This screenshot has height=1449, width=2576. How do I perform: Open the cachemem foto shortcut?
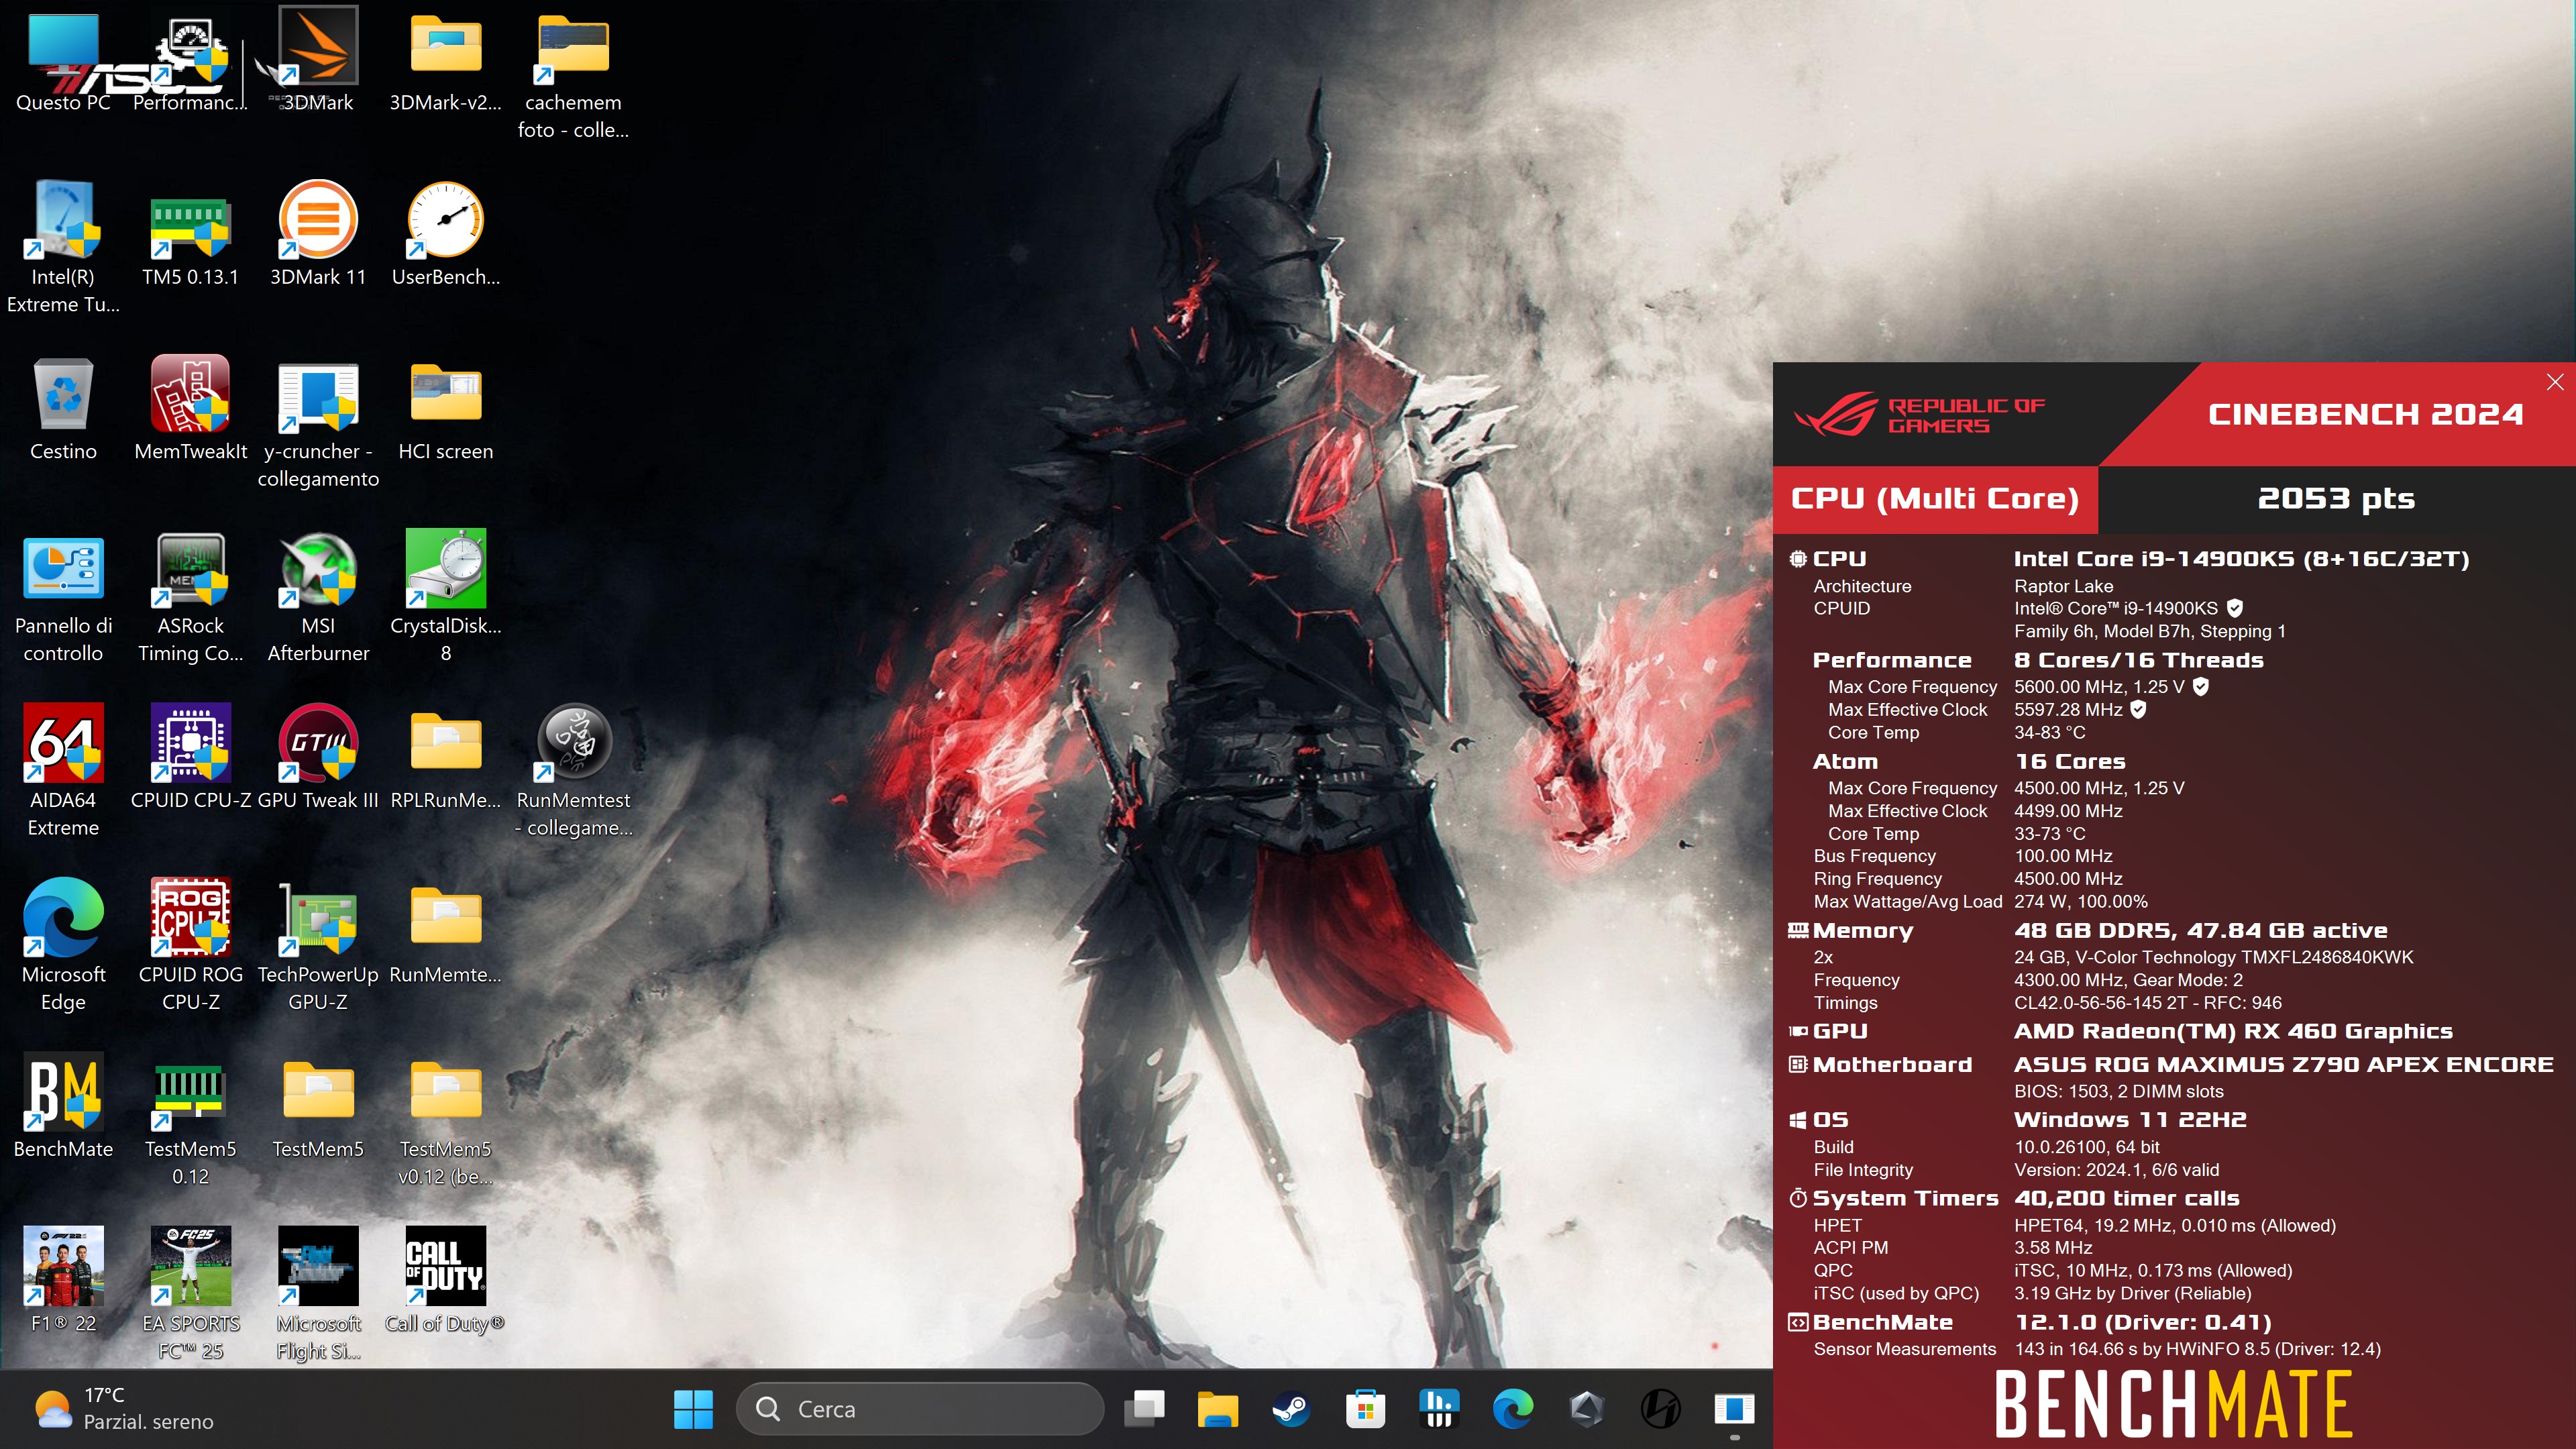(573, 76)
